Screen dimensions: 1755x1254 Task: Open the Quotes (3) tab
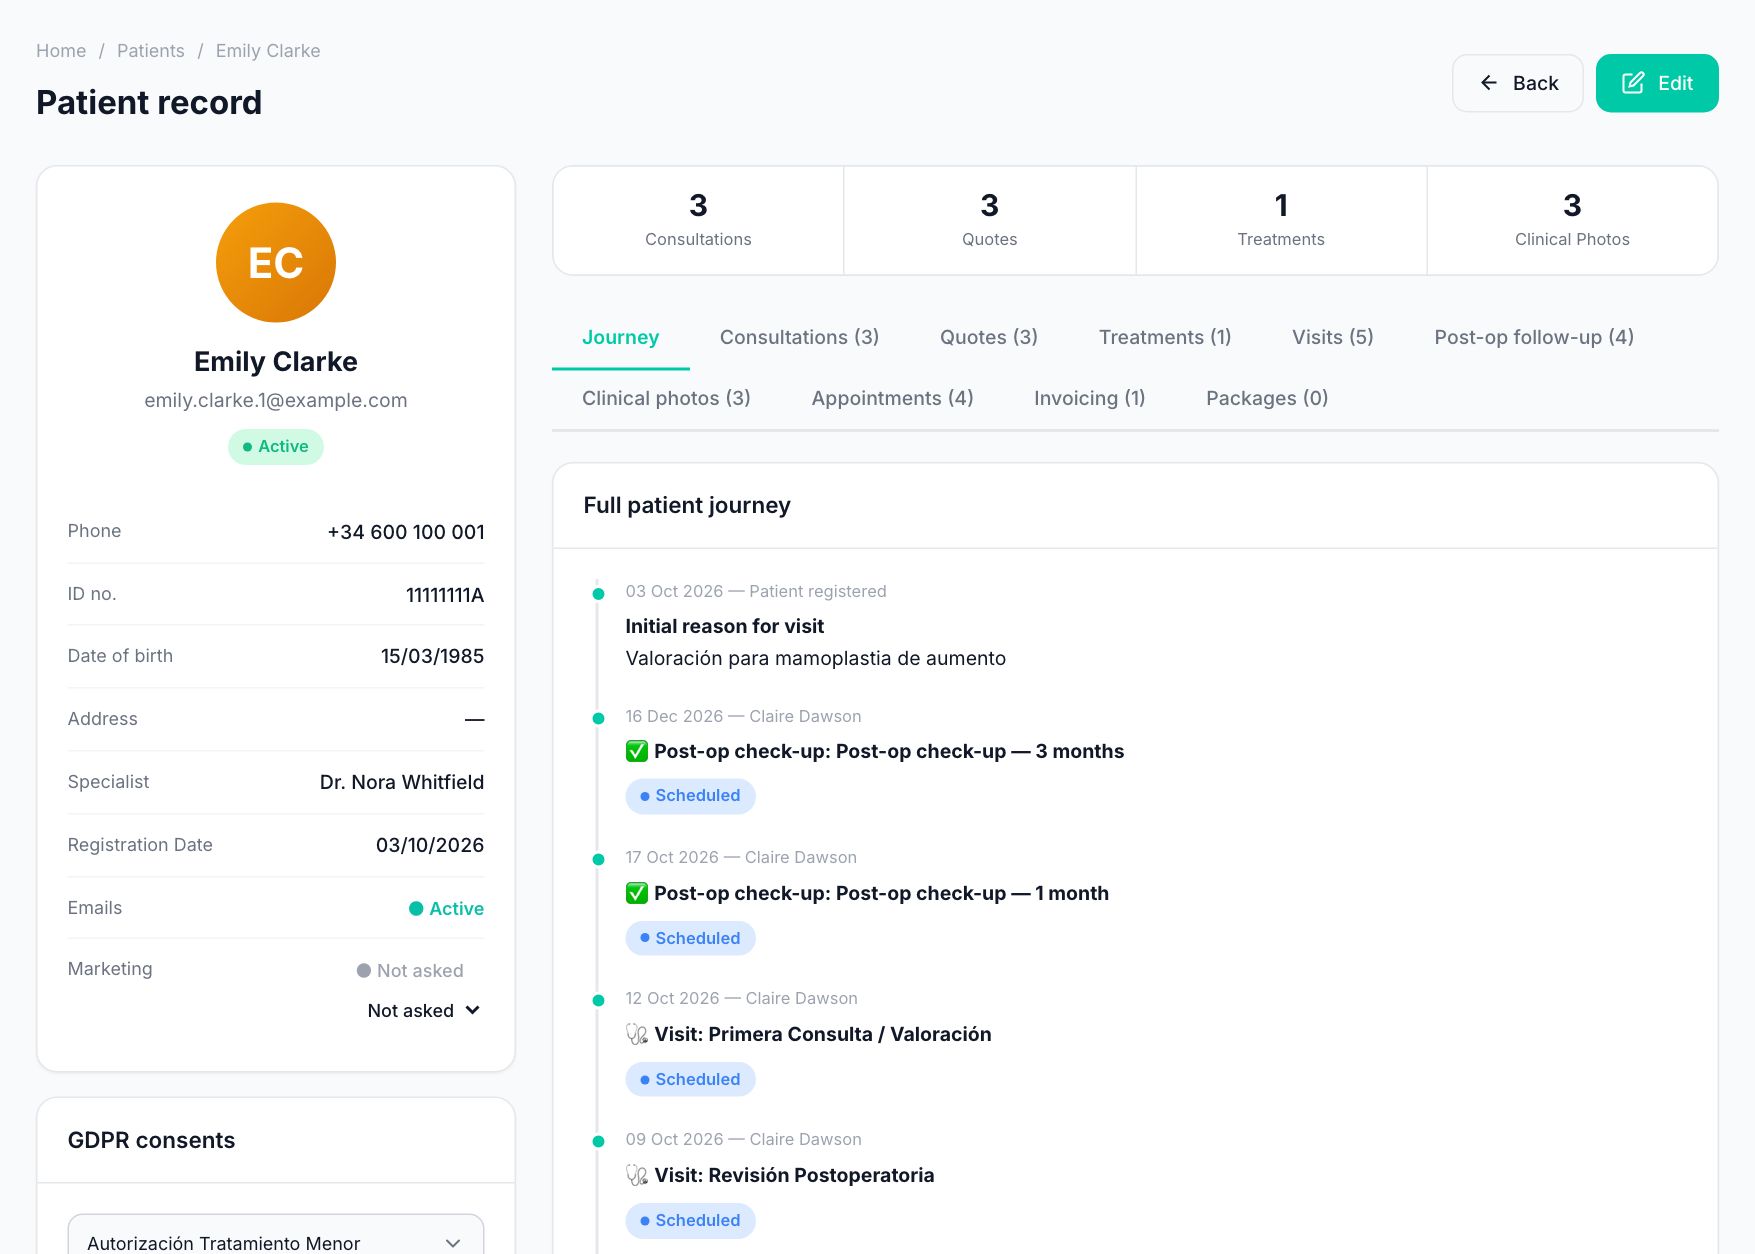coord(989,338)
